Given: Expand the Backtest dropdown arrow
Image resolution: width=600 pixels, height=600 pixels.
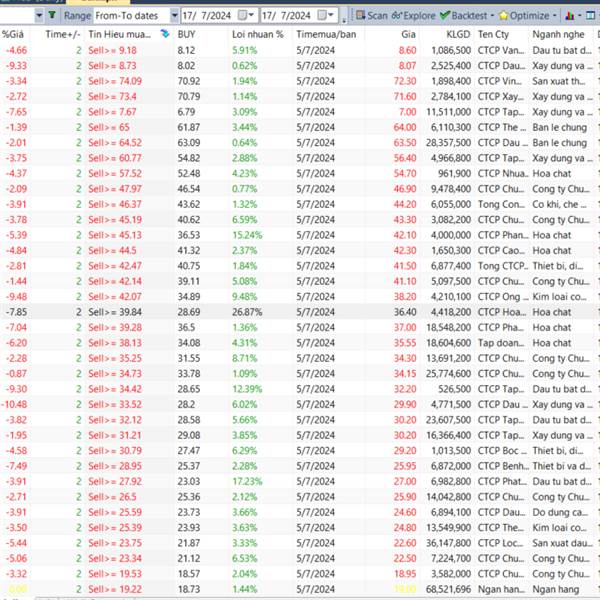Looking at the screenshot, I should [x=492, y=16].
